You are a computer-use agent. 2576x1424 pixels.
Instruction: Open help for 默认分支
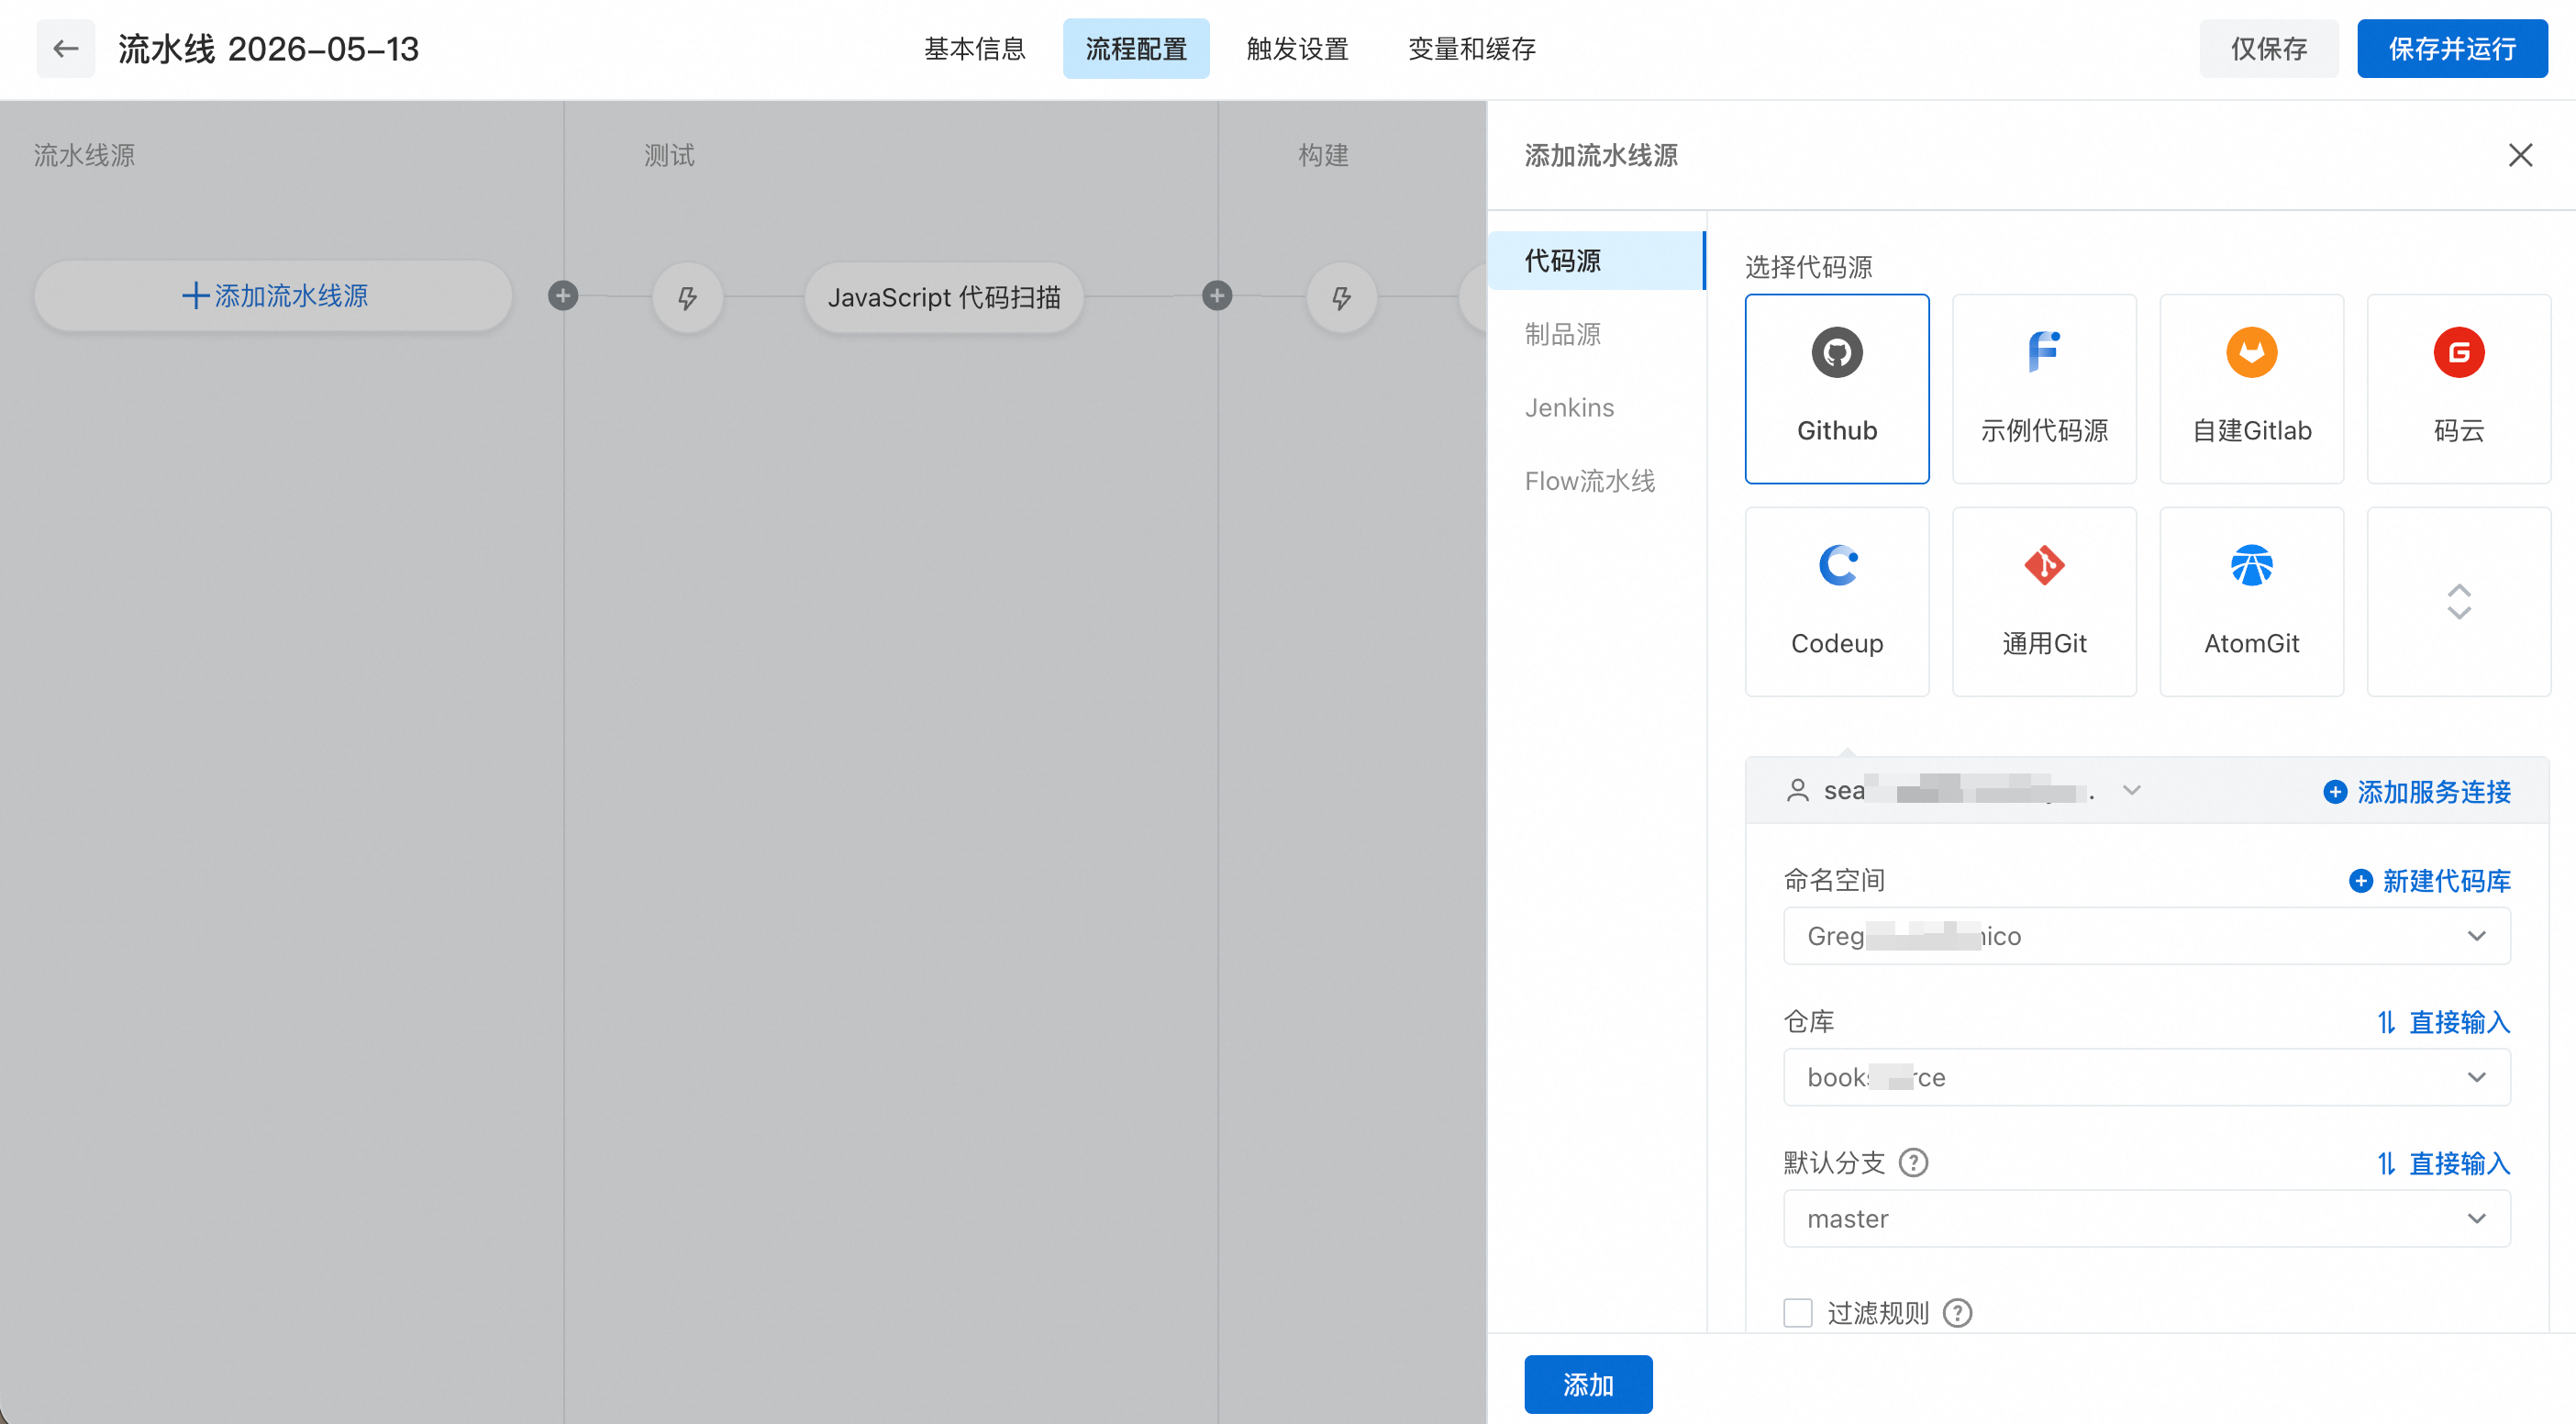point(1913,1162)
